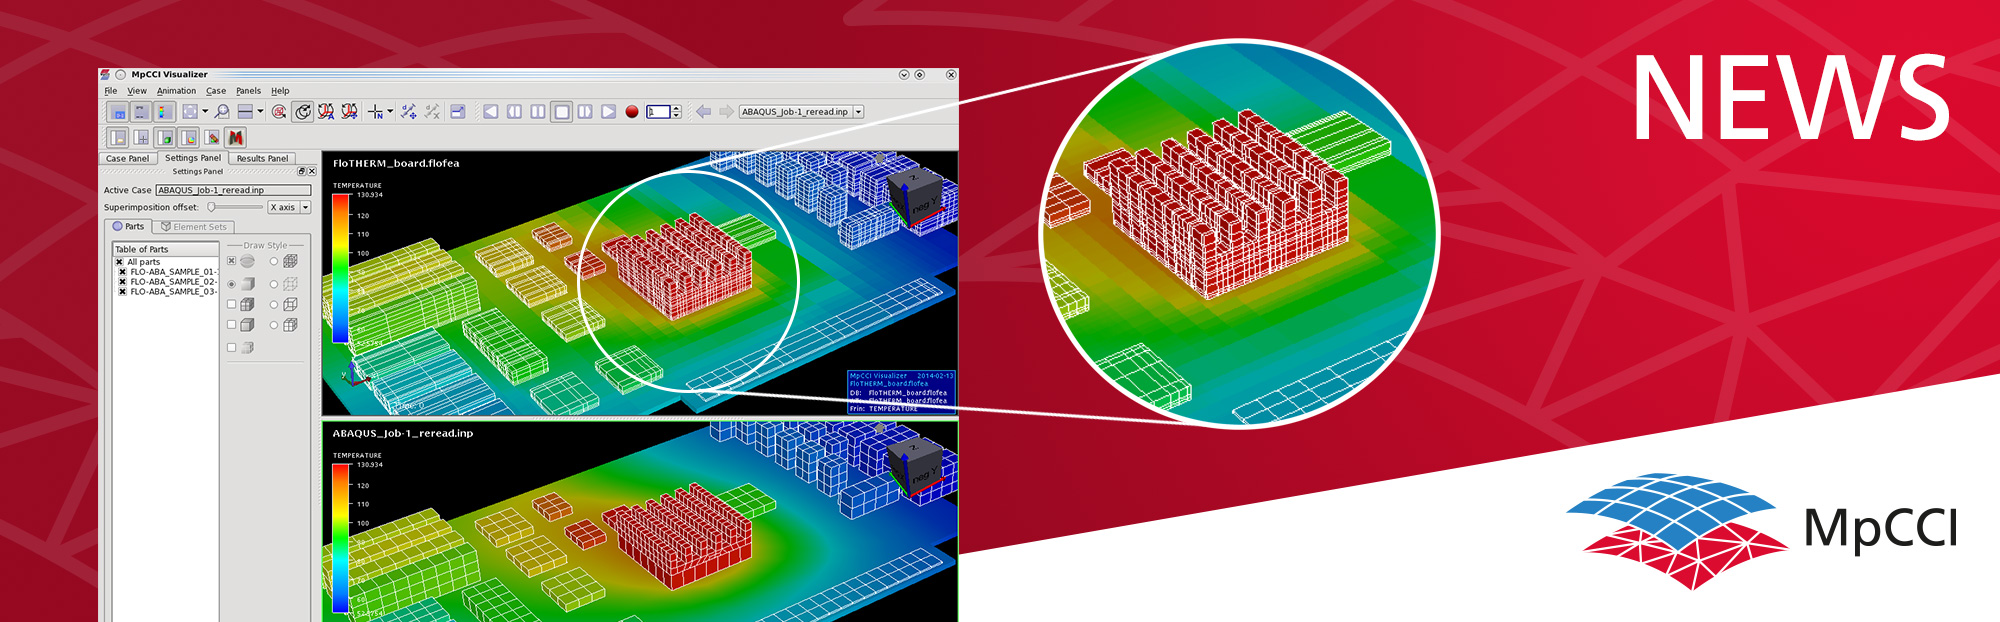Click the Superimposition offset slider handle

click(x=212, y=207)
